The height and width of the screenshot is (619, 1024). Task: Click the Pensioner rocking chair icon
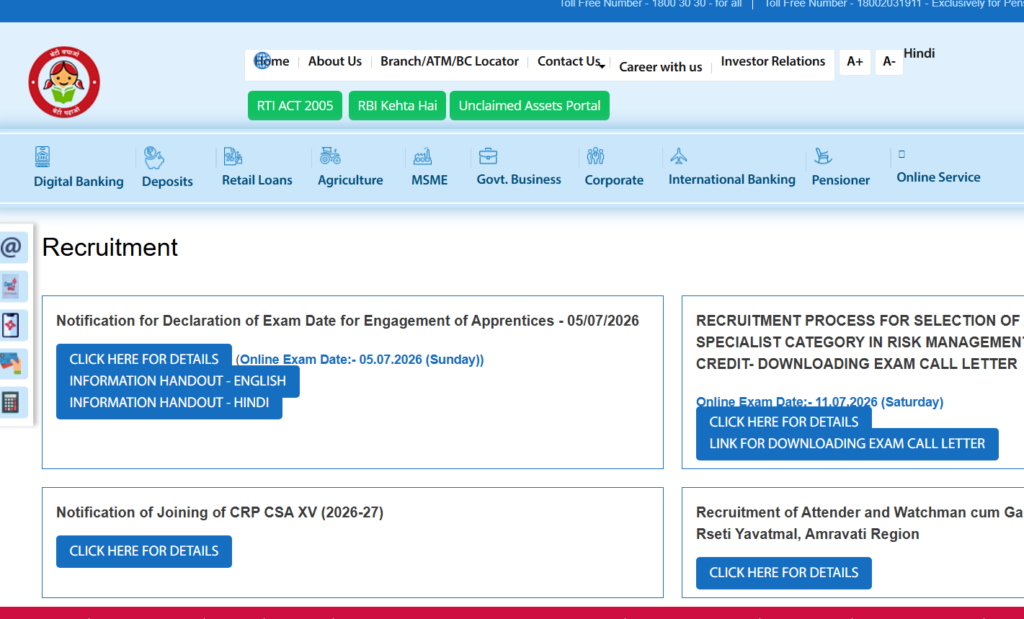click(823, 156)
